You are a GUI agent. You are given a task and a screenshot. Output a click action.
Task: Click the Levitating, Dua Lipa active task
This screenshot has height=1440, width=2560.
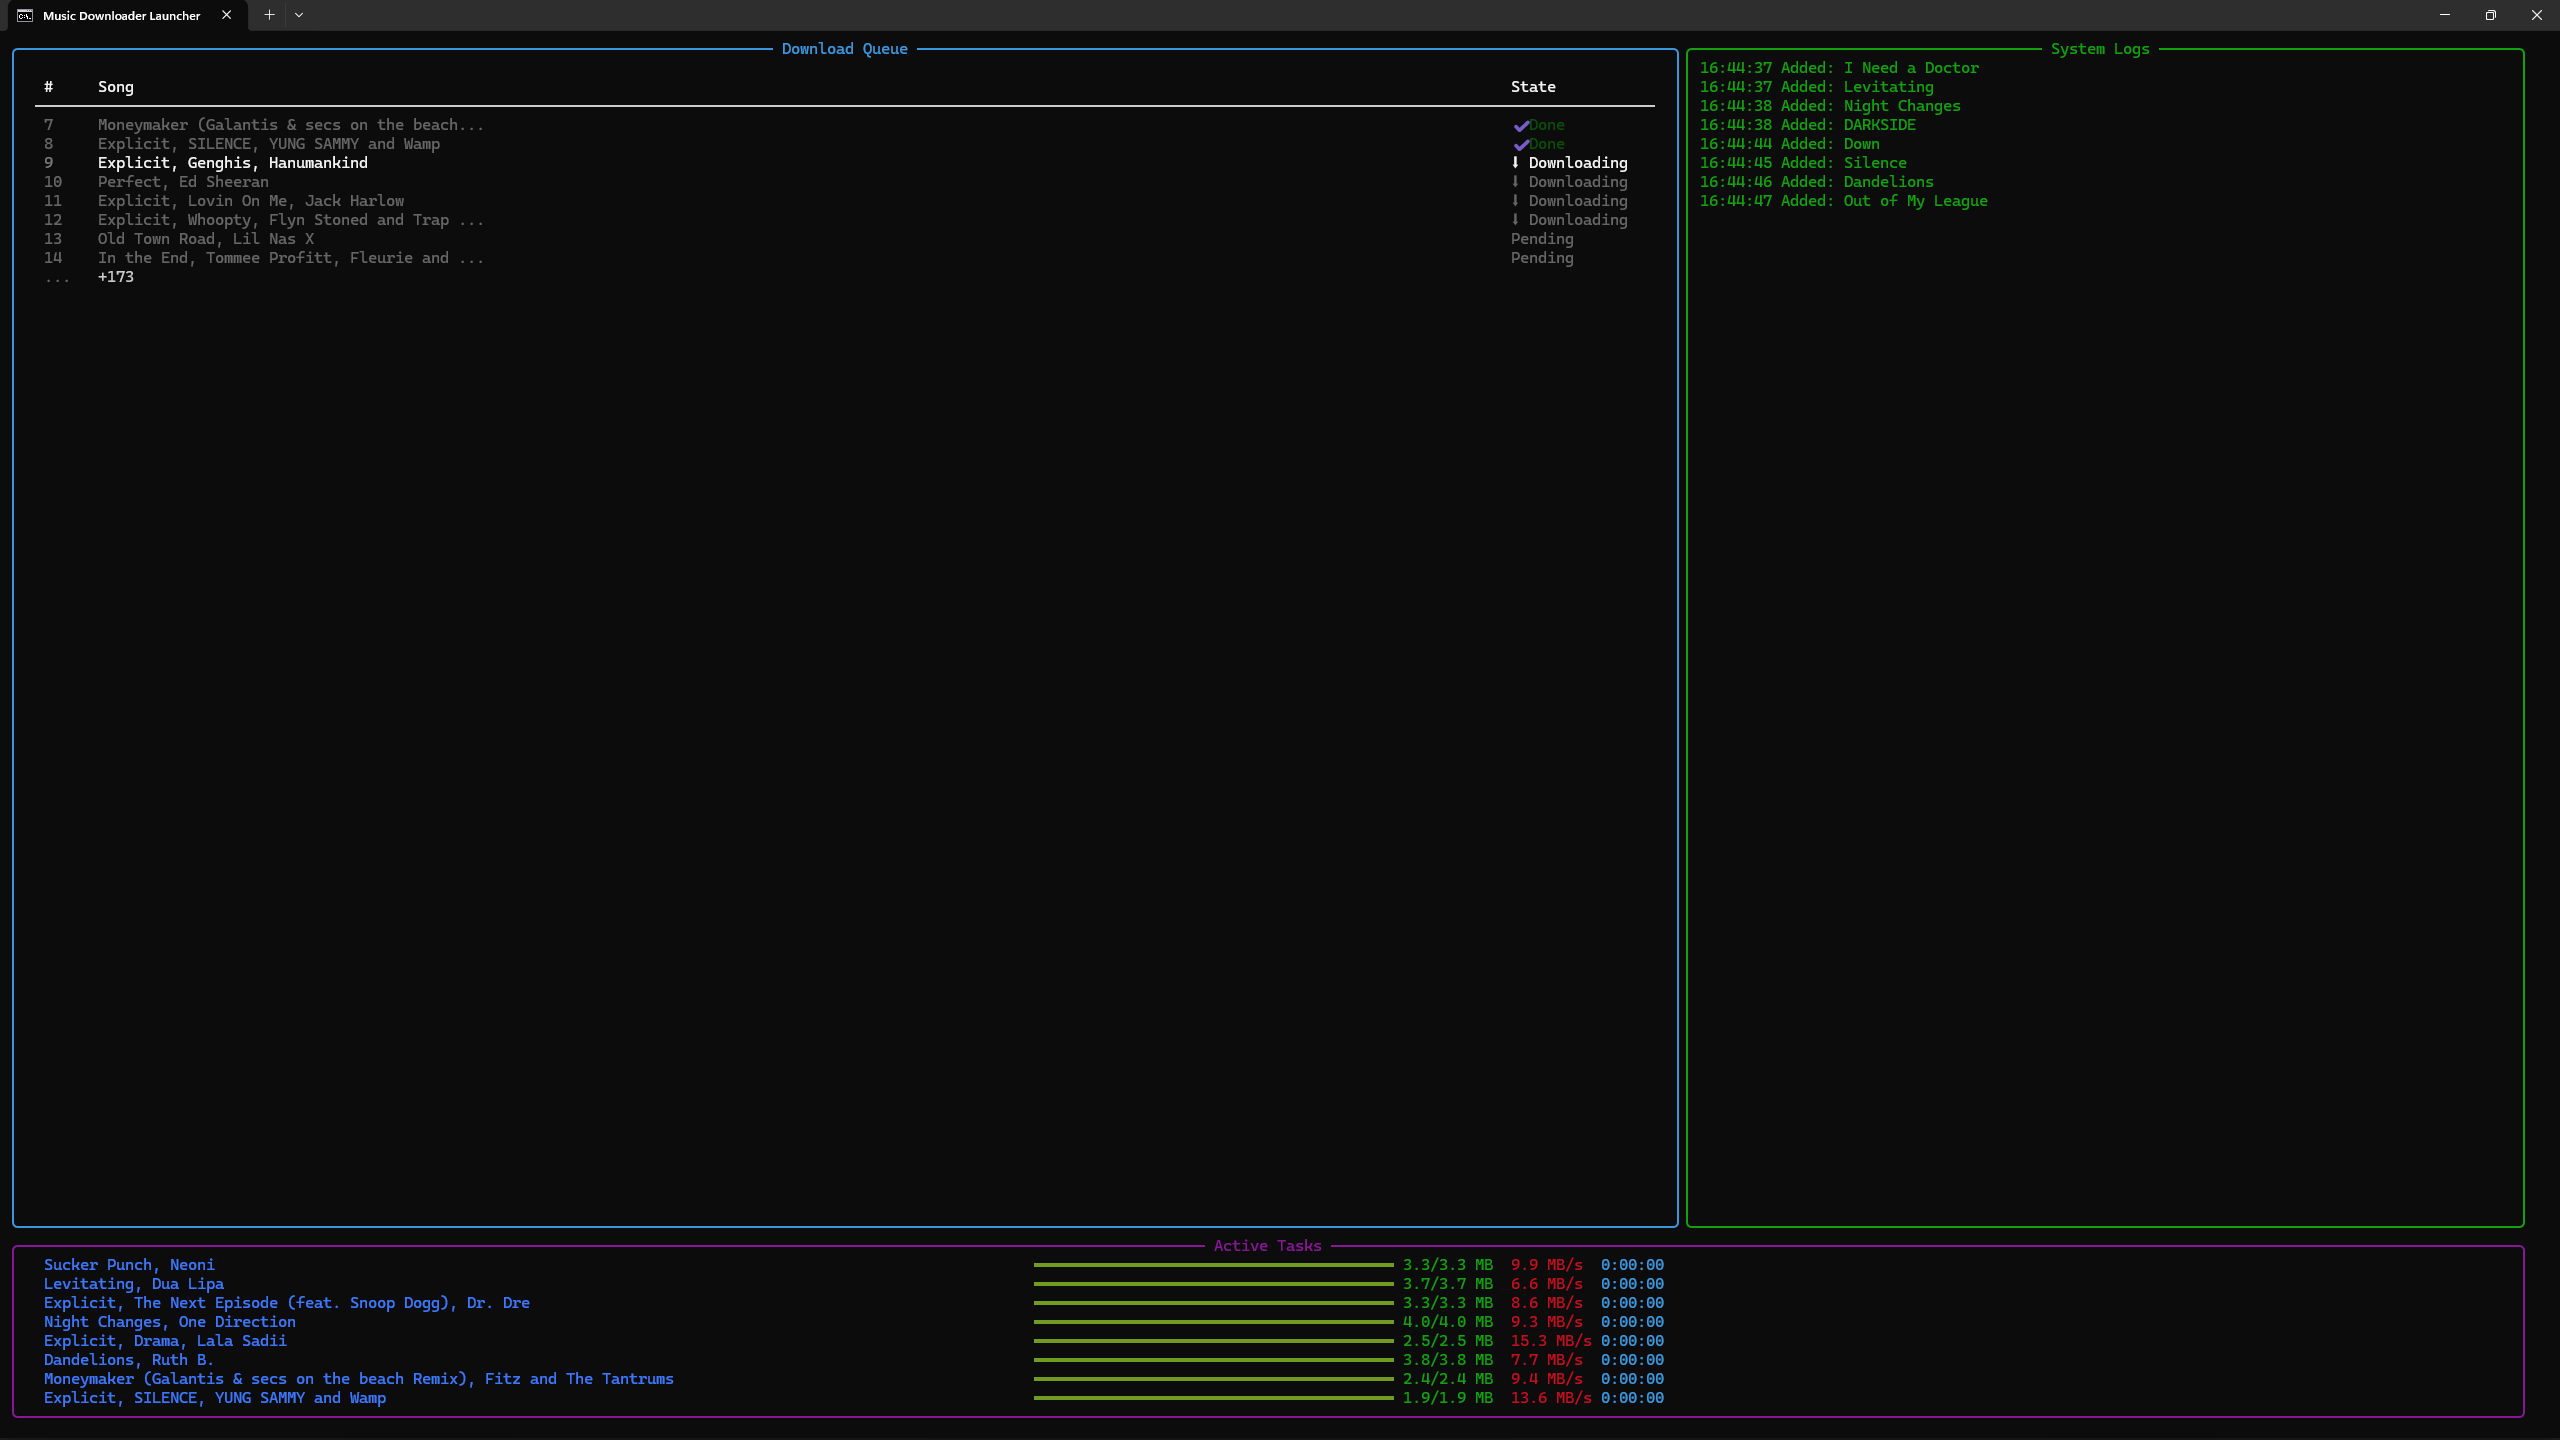point(134,1284)
